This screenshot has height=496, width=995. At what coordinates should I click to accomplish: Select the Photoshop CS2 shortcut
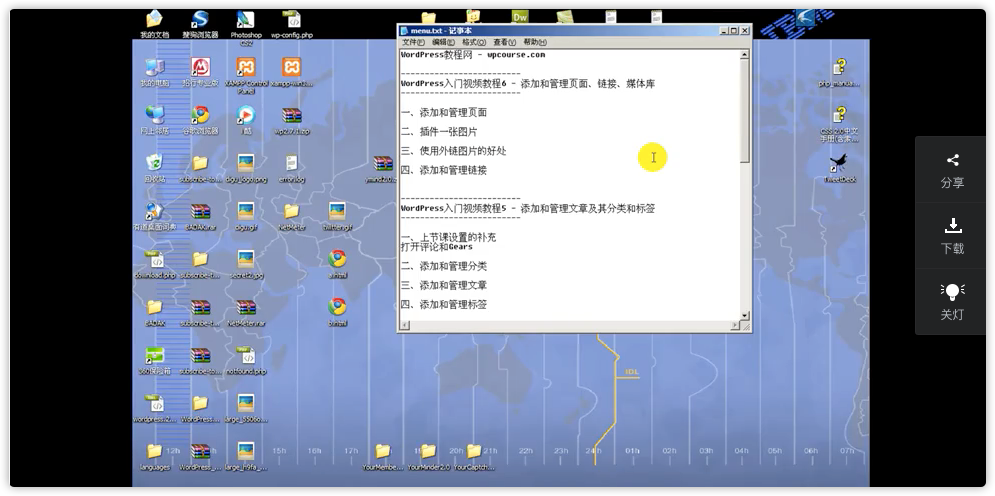246,28
